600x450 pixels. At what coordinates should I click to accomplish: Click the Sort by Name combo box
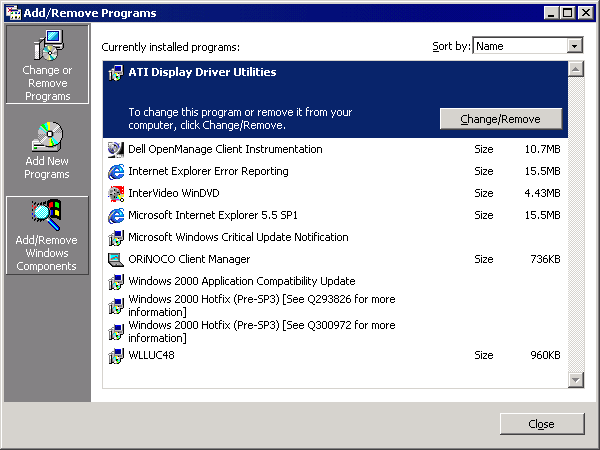(520, 46)
